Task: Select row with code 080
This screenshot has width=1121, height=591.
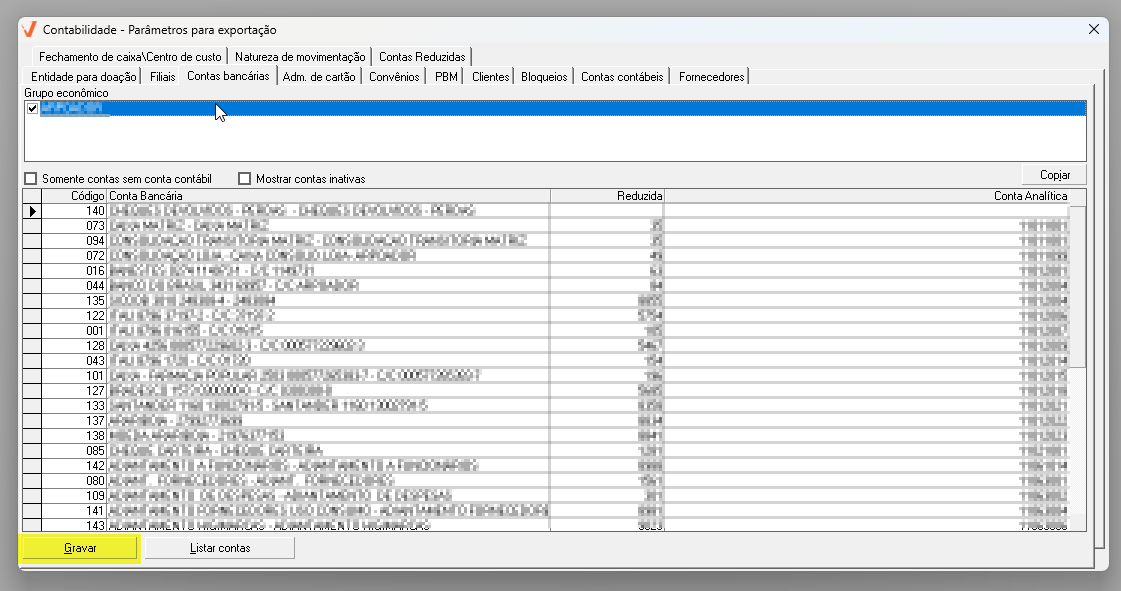Action: 546,481
